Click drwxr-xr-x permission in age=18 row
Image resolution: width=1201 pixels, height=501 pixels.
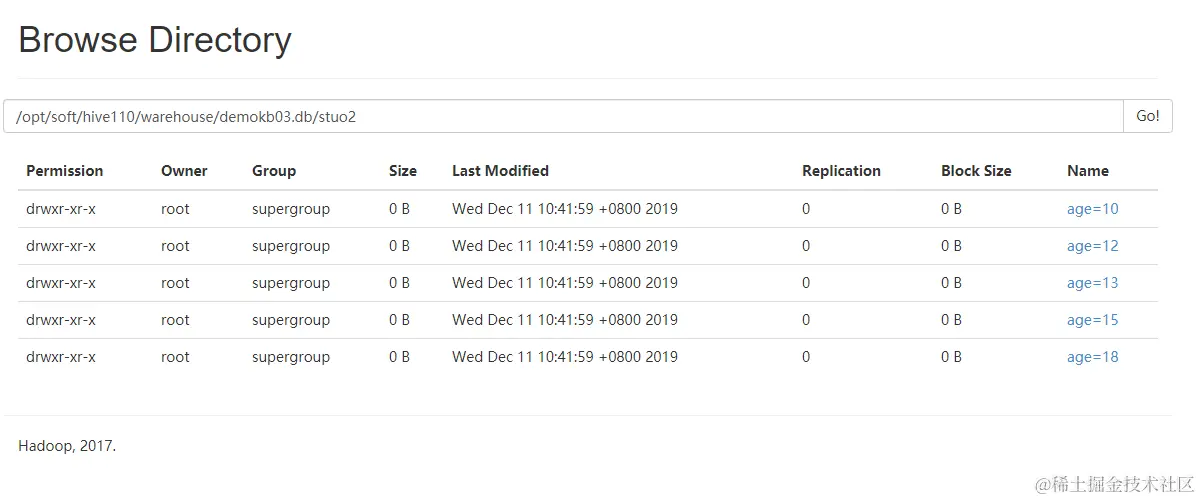(x=61, y=357)
